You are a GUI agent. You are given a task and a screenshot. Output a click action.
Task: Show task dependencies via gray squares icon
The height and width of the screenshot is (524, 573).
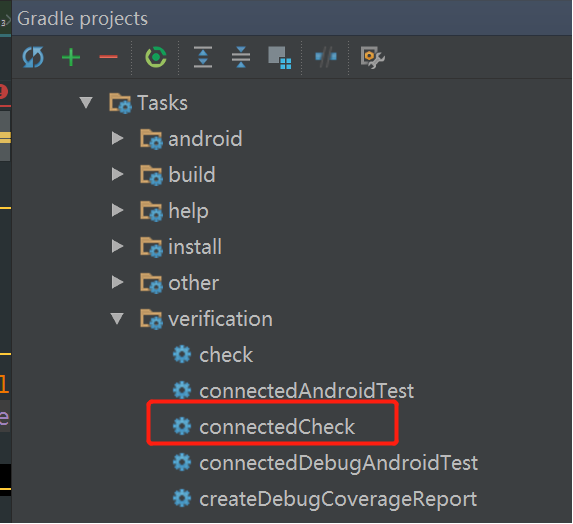(280, 57)
